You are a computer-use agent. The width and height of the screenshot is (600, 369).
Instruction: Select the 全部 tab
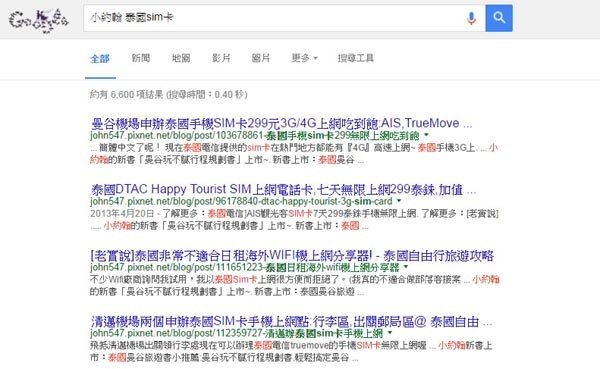100,59
